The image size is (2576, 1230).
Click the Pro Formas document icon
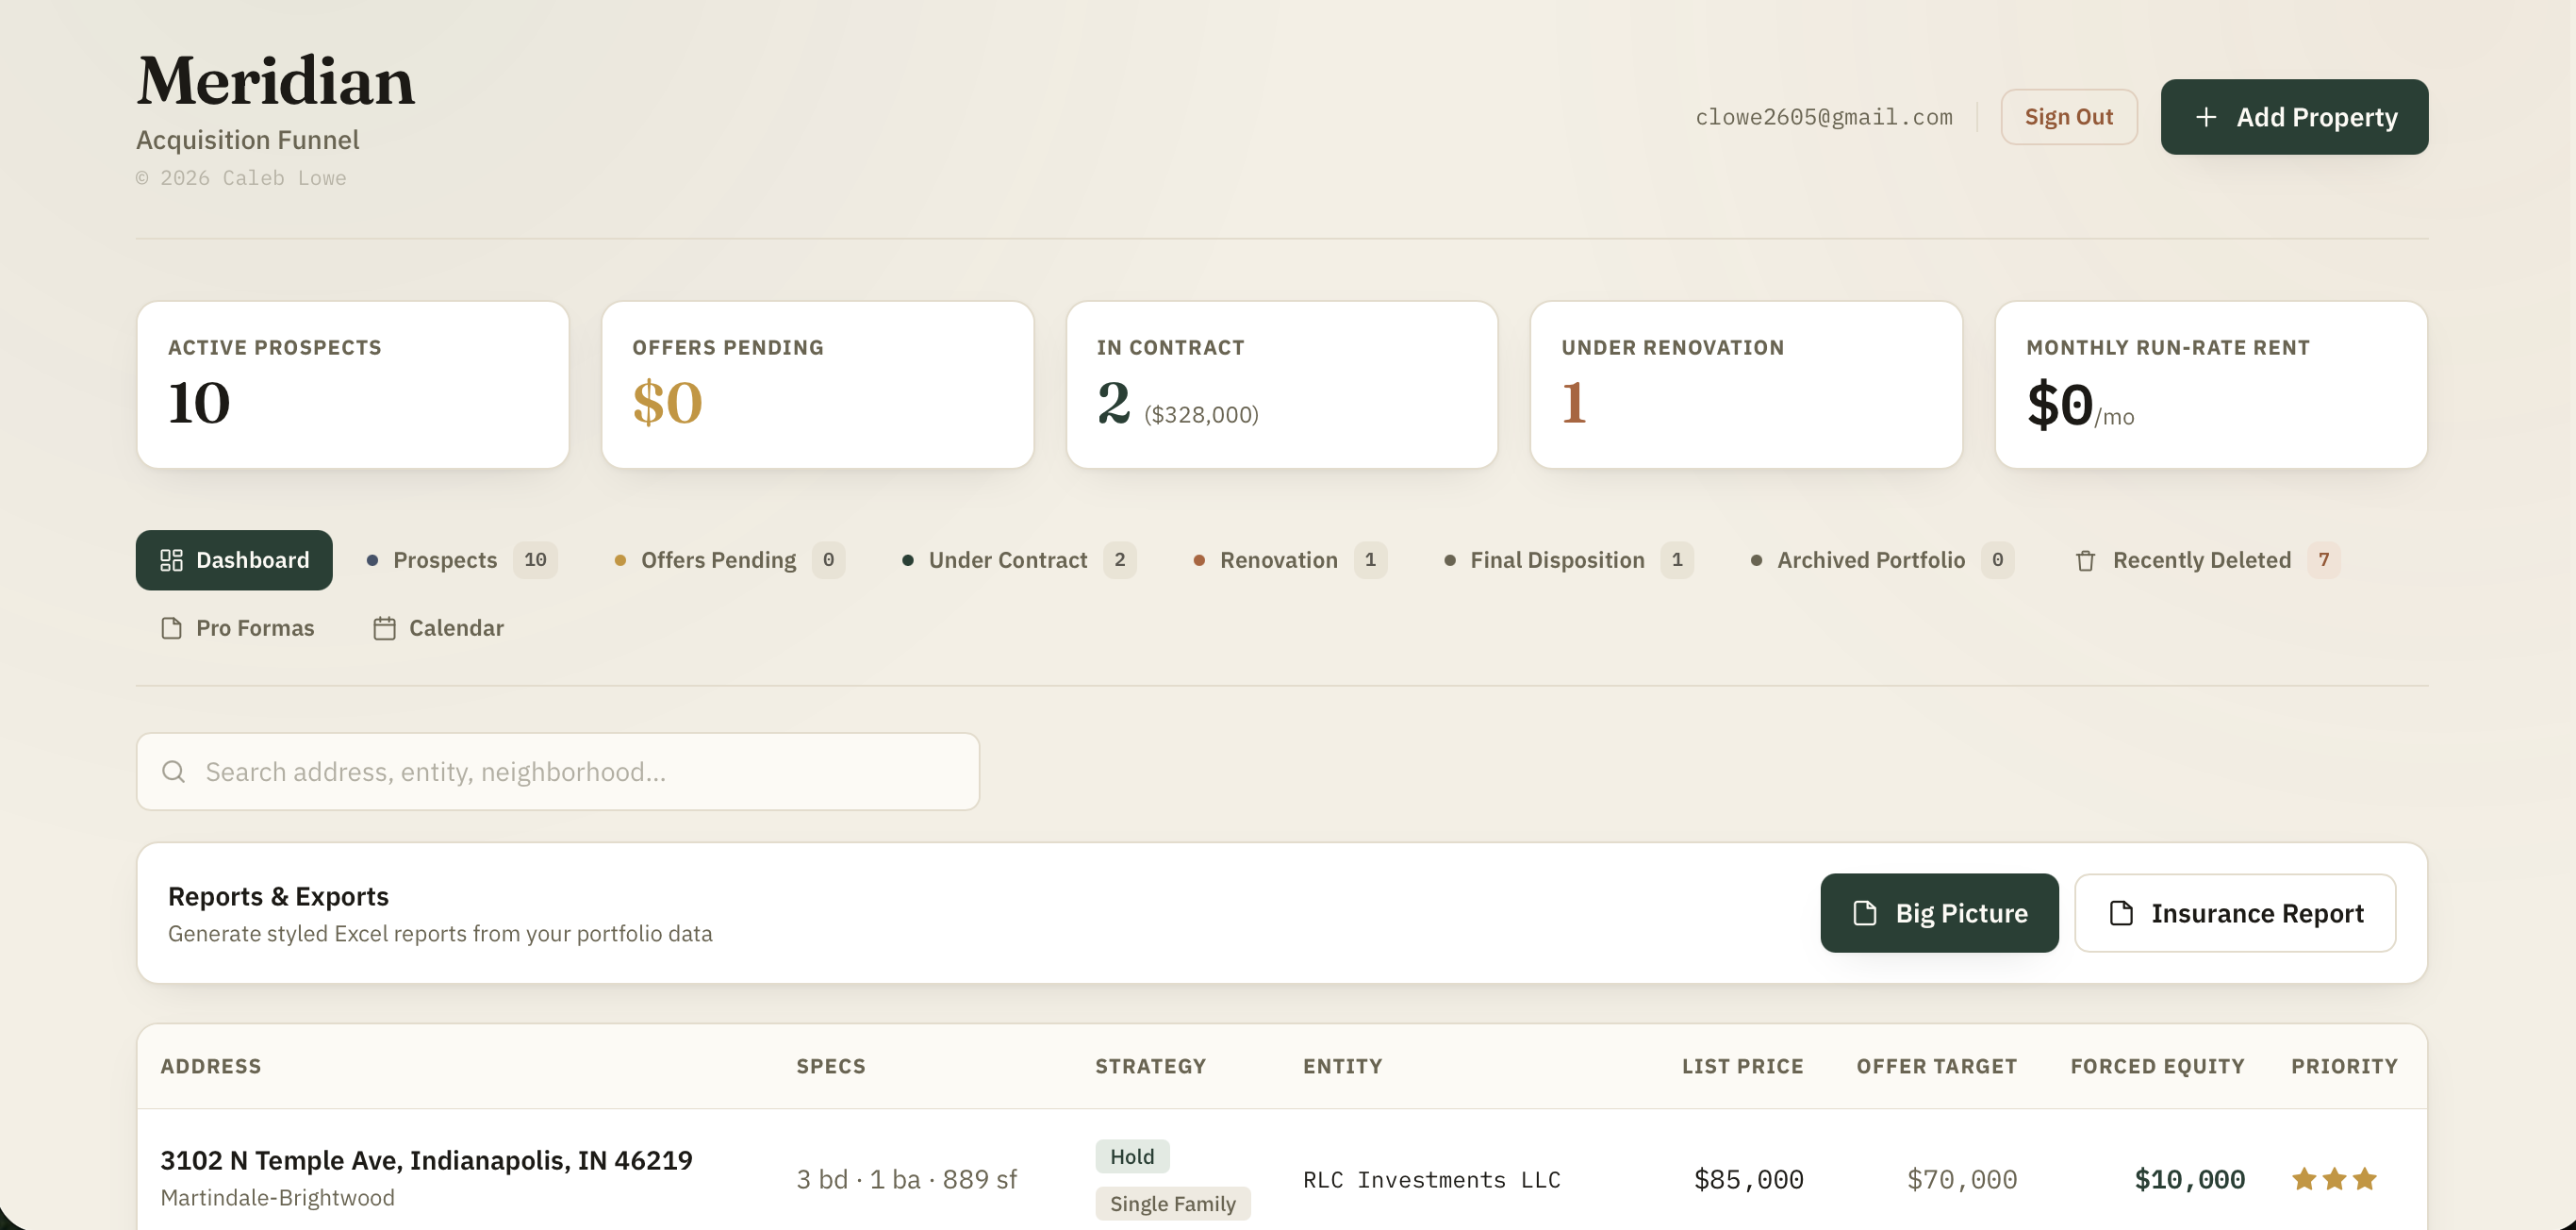click(x=171, y=628)
